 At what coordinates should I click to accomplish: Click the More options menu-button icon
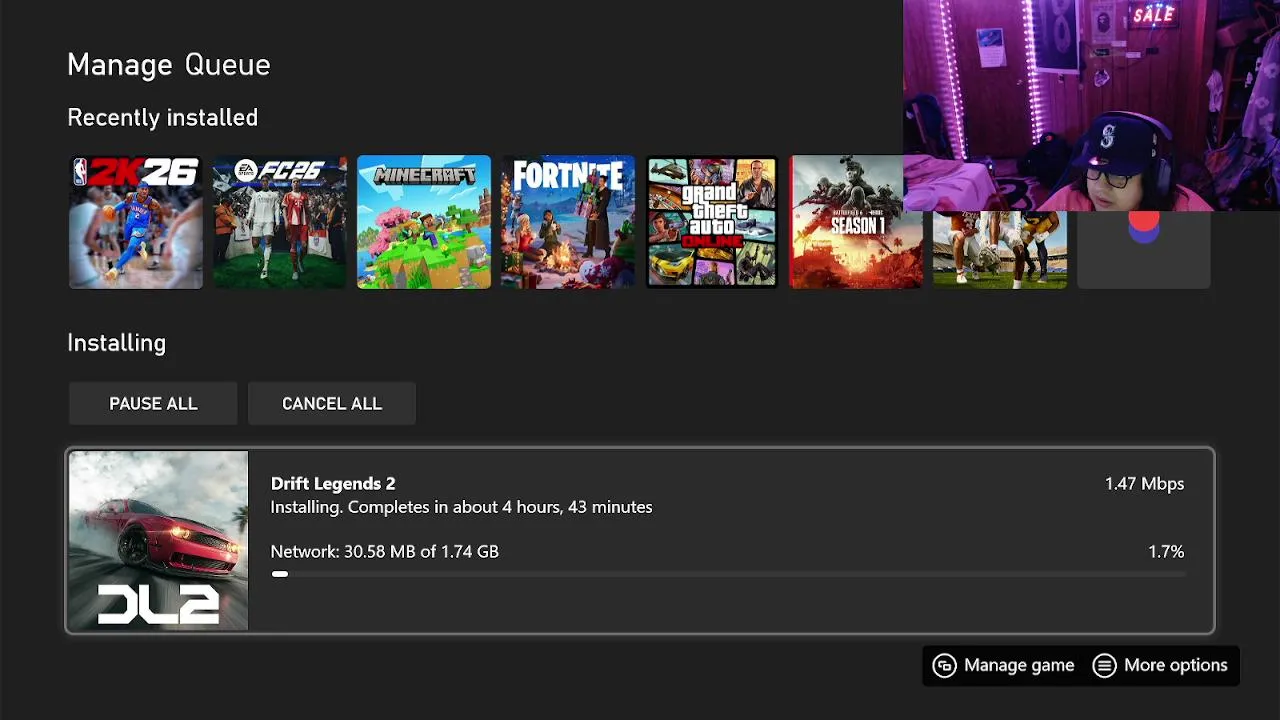coord(1104,666)
